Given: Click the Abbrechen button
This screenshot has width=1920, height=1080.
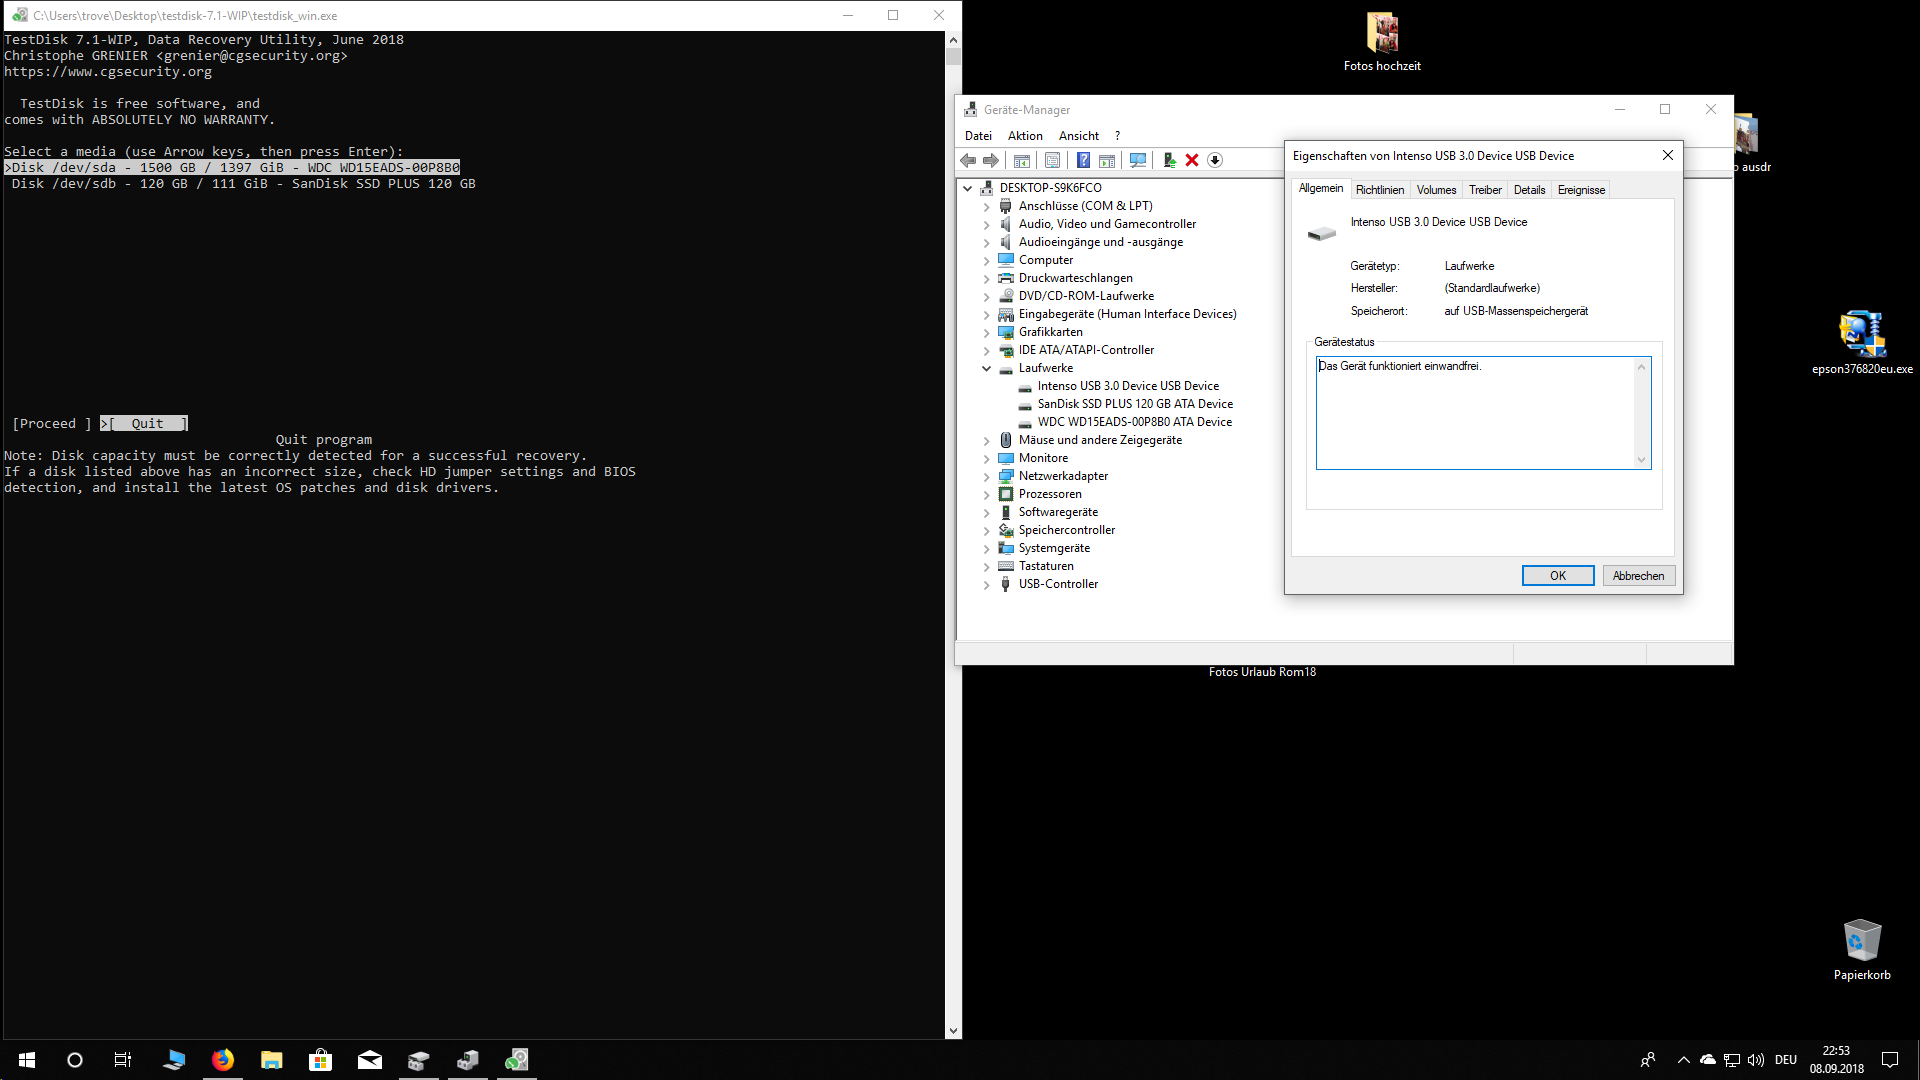Looking at the screenshot, I should pos(1638,576).
